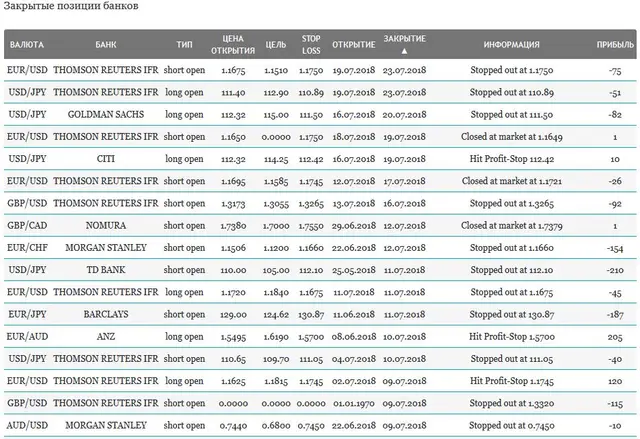Sort by STOP LOSS column header
This screenshot has width=640, height=439.
coord(311,44)
